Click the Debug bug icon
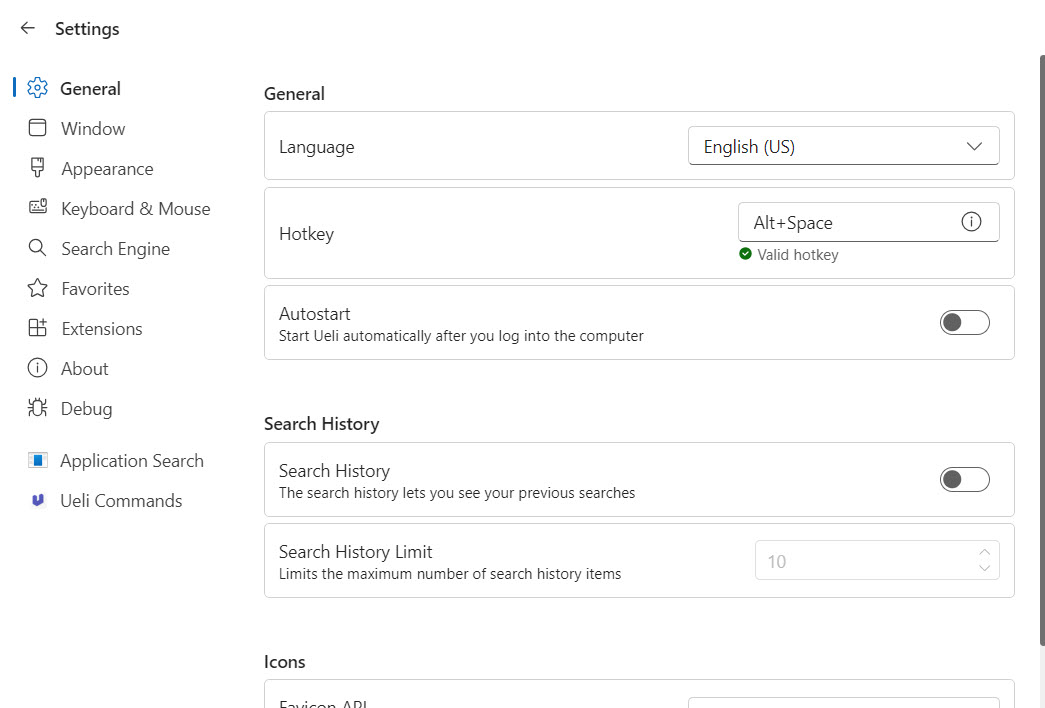Screen dimensions: 1045x708 tap(37, 408)
